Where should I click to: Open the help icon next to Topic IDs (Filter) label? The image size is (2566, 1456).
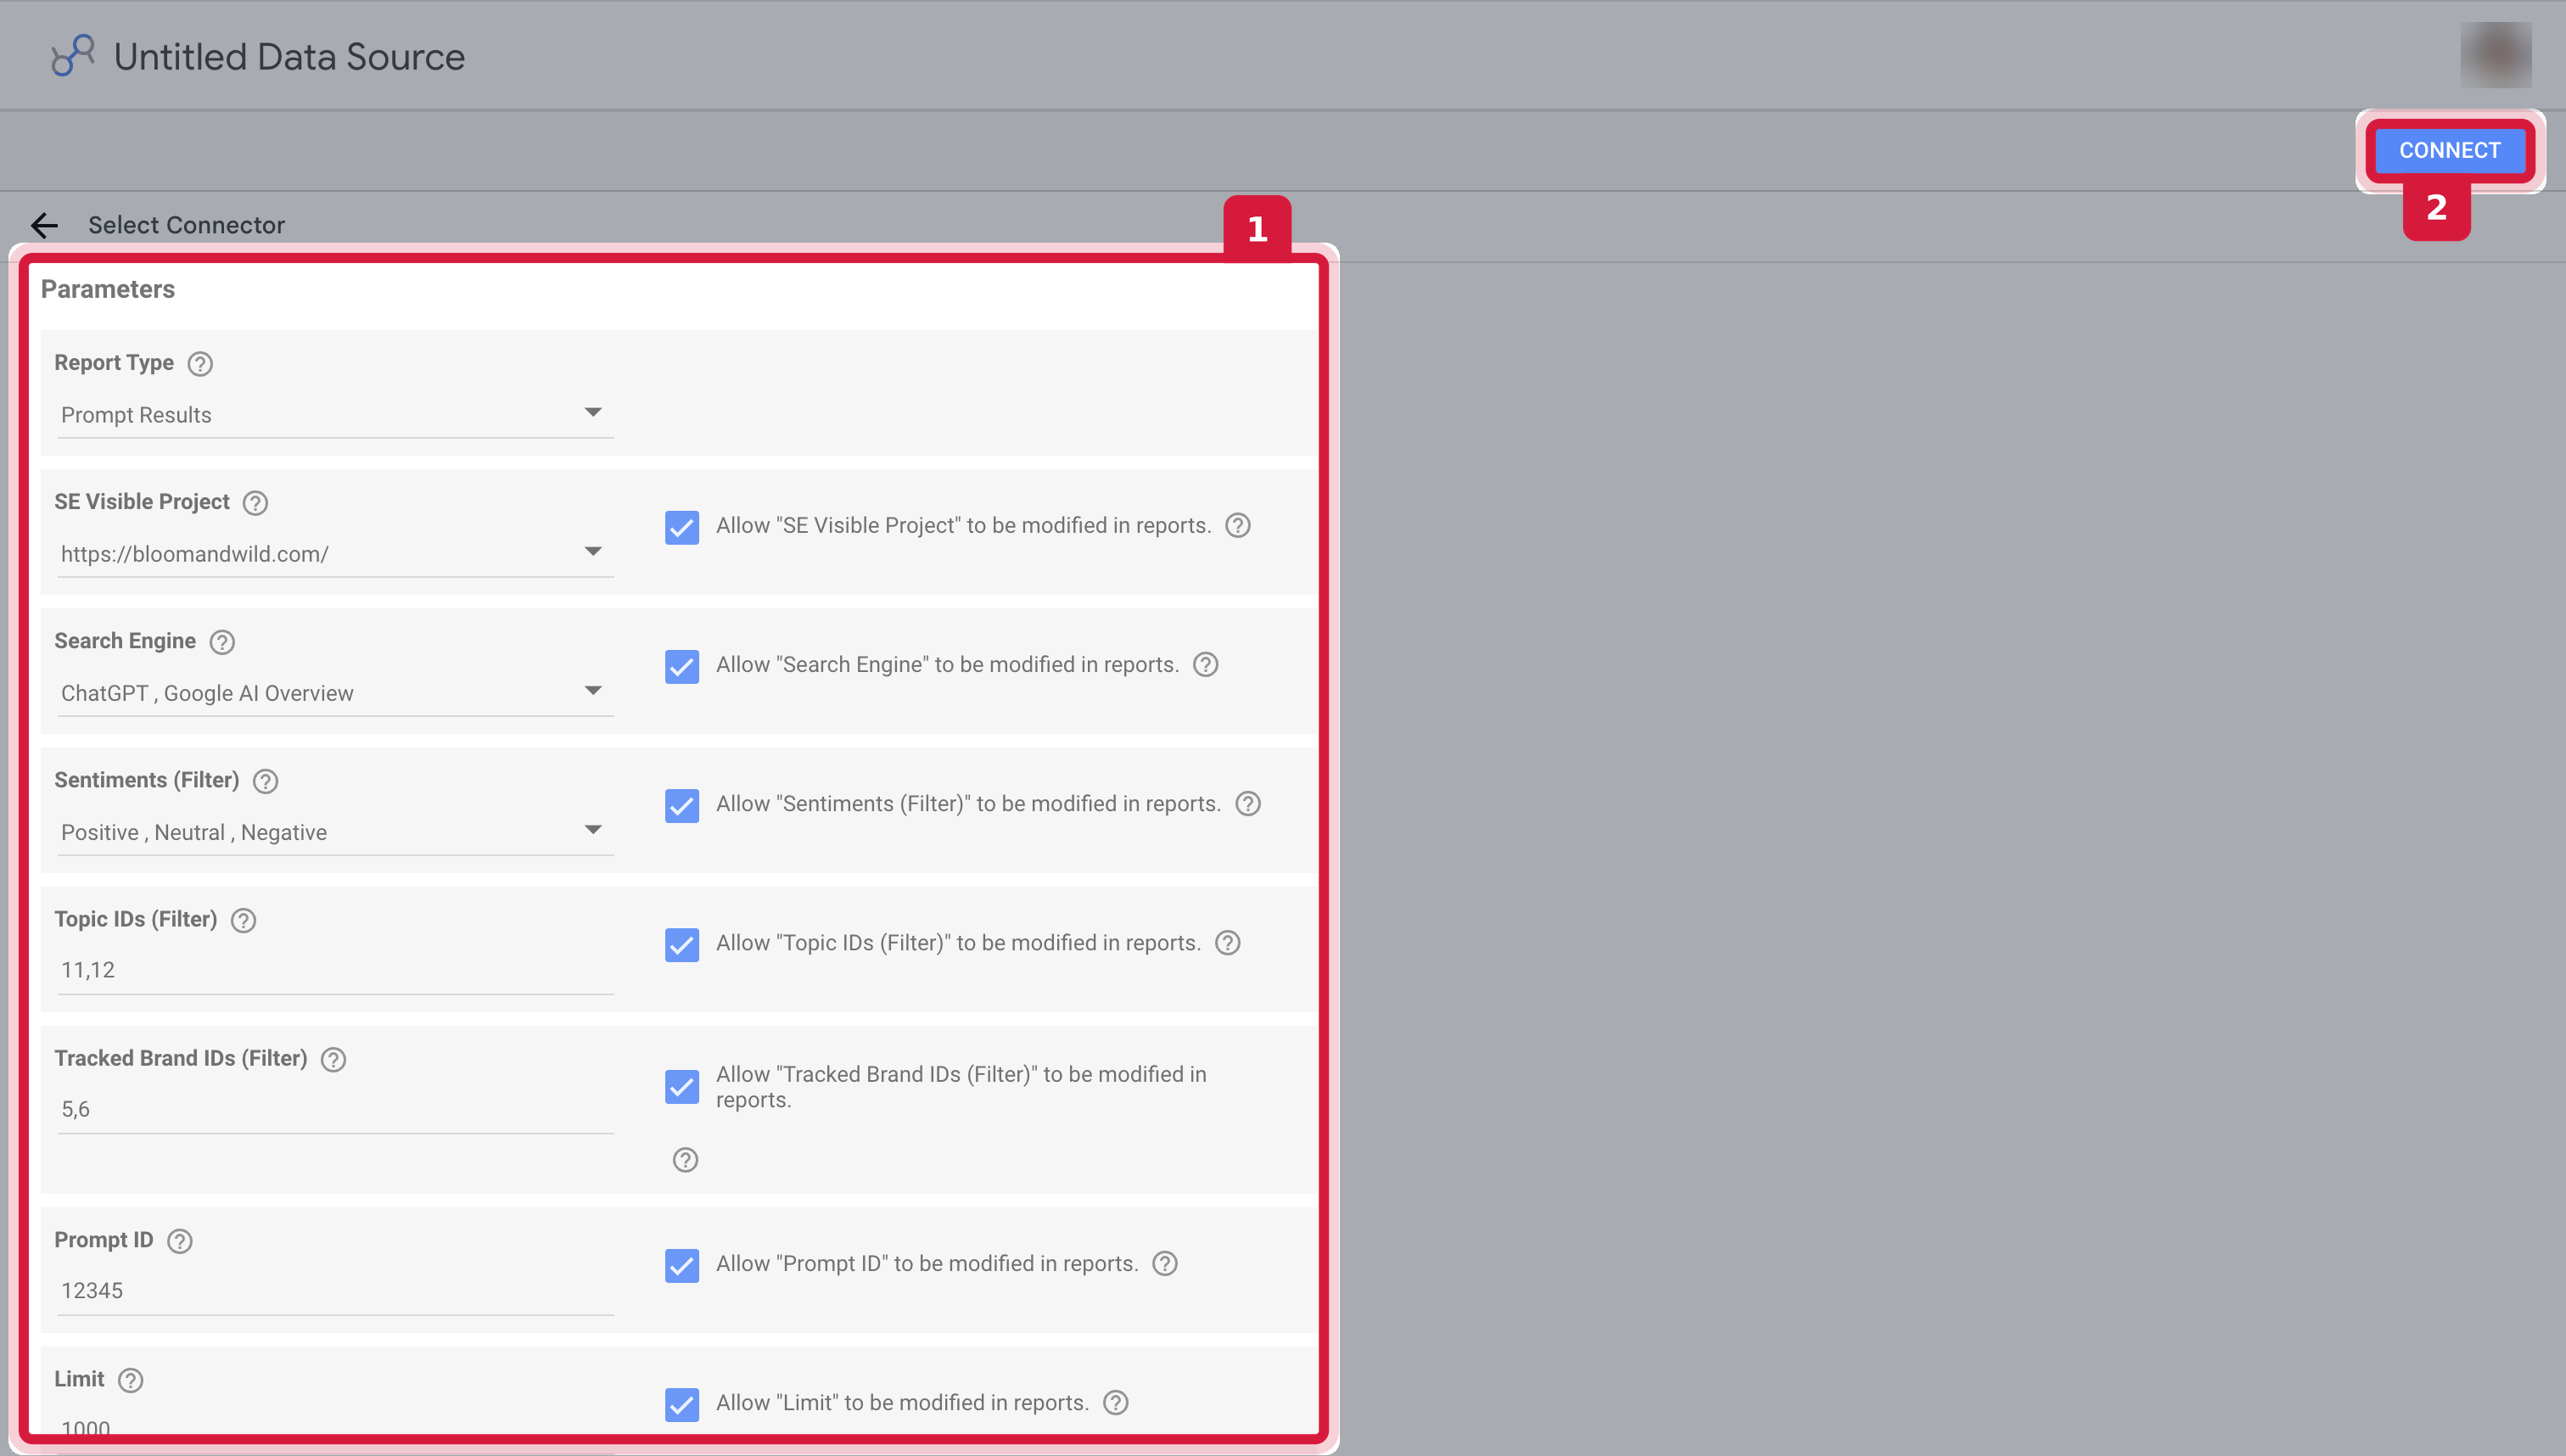click(x=243, y=920)
